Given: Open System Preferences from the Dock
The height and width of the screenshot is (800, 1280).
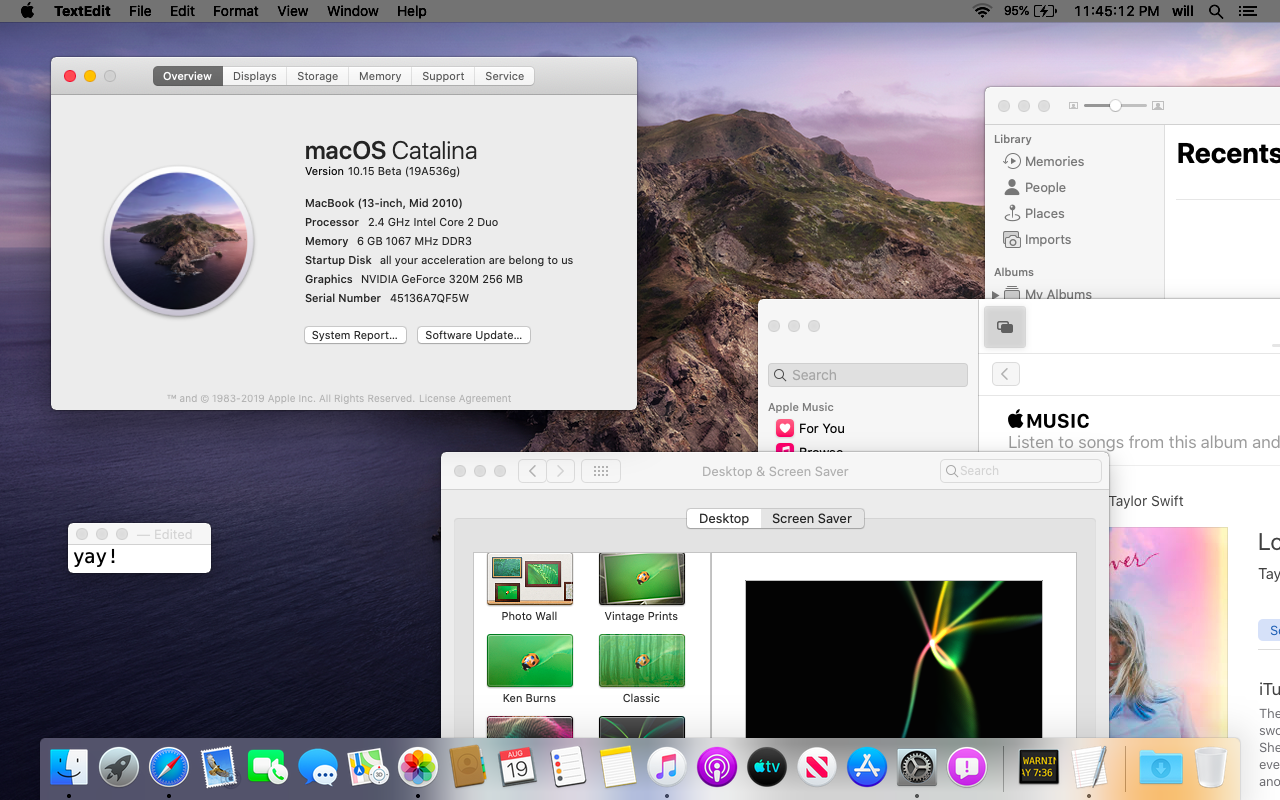Looking at the screenshot, I should (917, 767).
